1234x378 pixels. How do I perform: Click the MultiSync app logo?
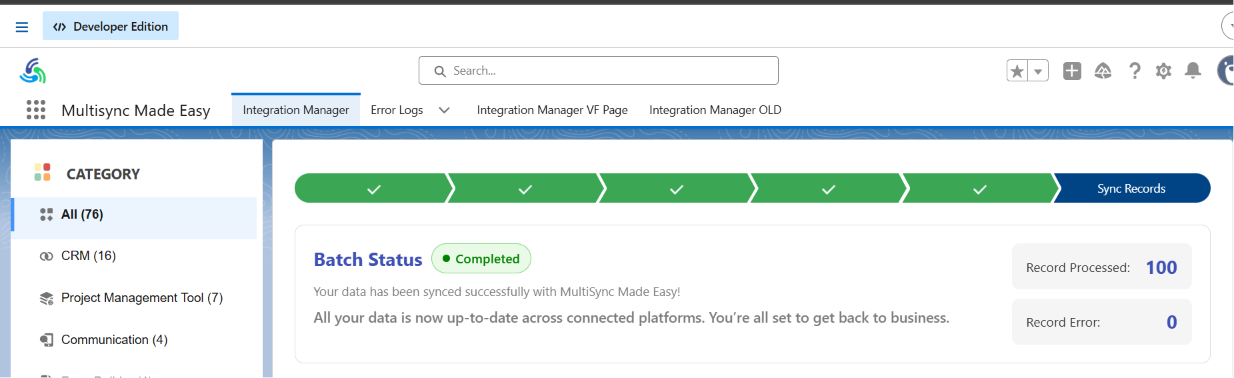pyautogui.click(x=33, y=71)
